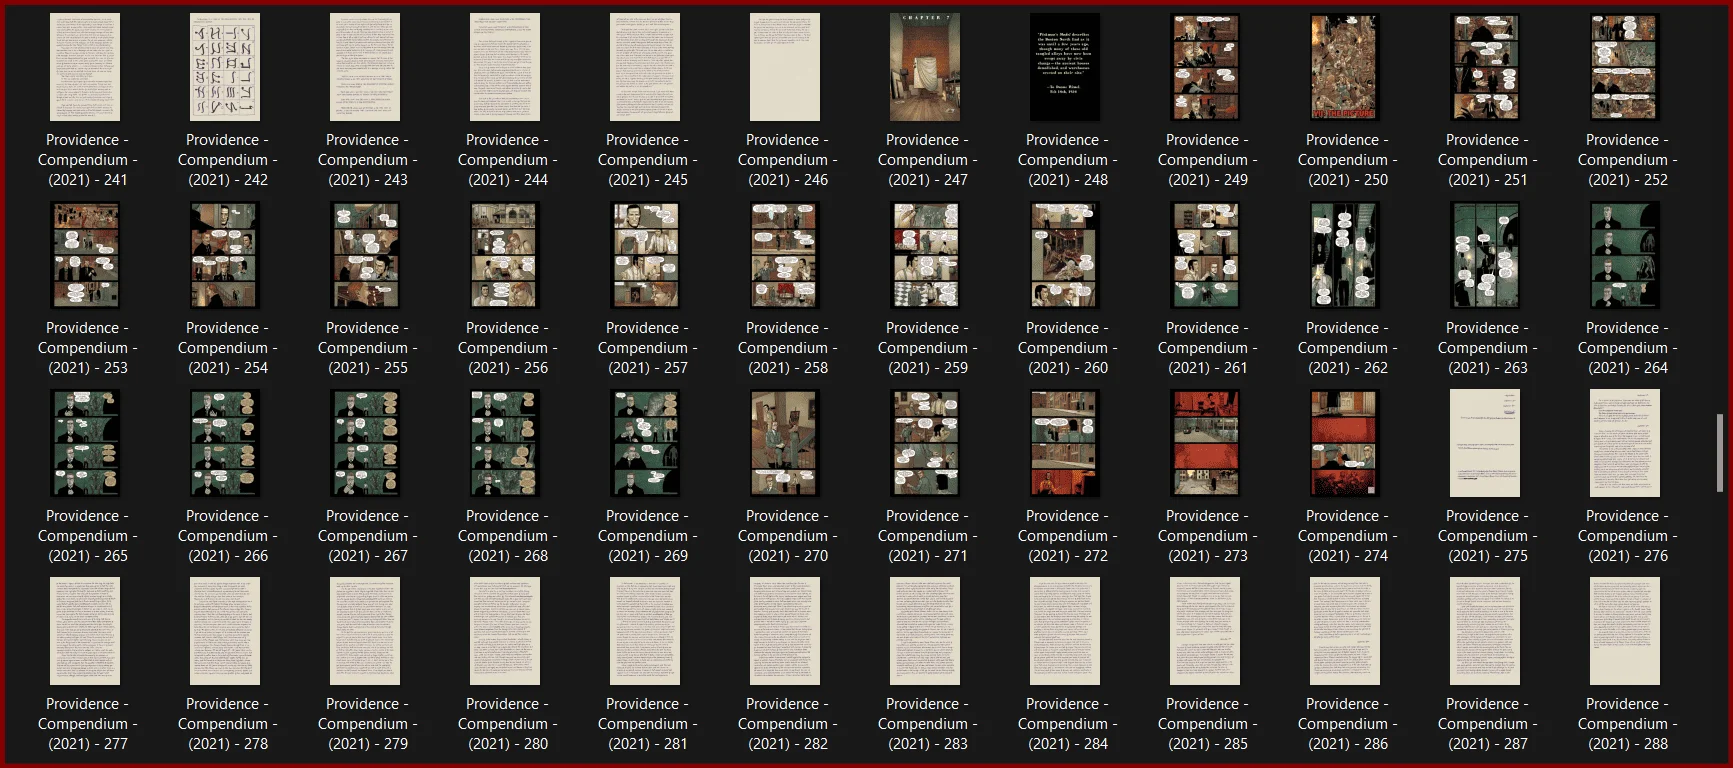Select caption 'Providence - Compendium (2021) - 285'
1733x768 pixels.
tap(1208, 724)
